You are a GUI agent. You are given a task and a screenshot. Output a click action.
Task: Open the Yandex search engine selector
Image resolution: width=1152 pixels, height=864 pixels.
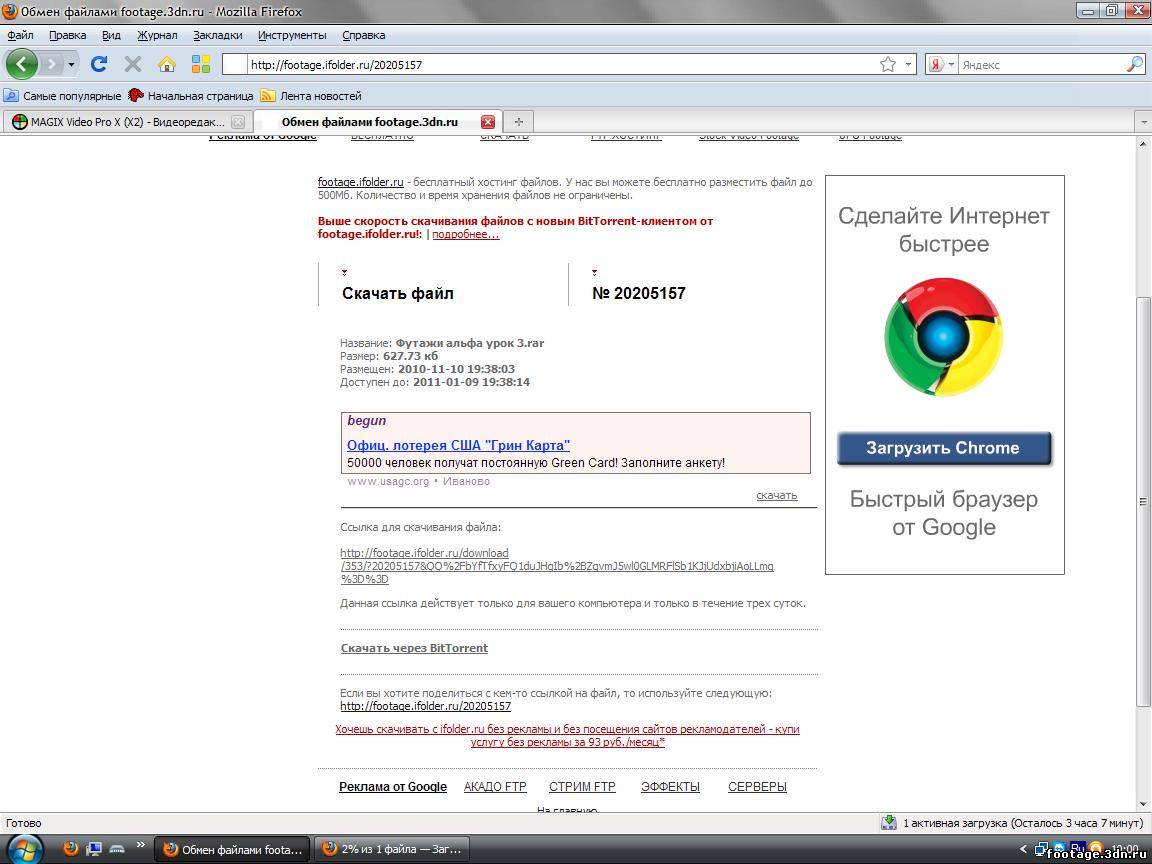click(942, 65)
